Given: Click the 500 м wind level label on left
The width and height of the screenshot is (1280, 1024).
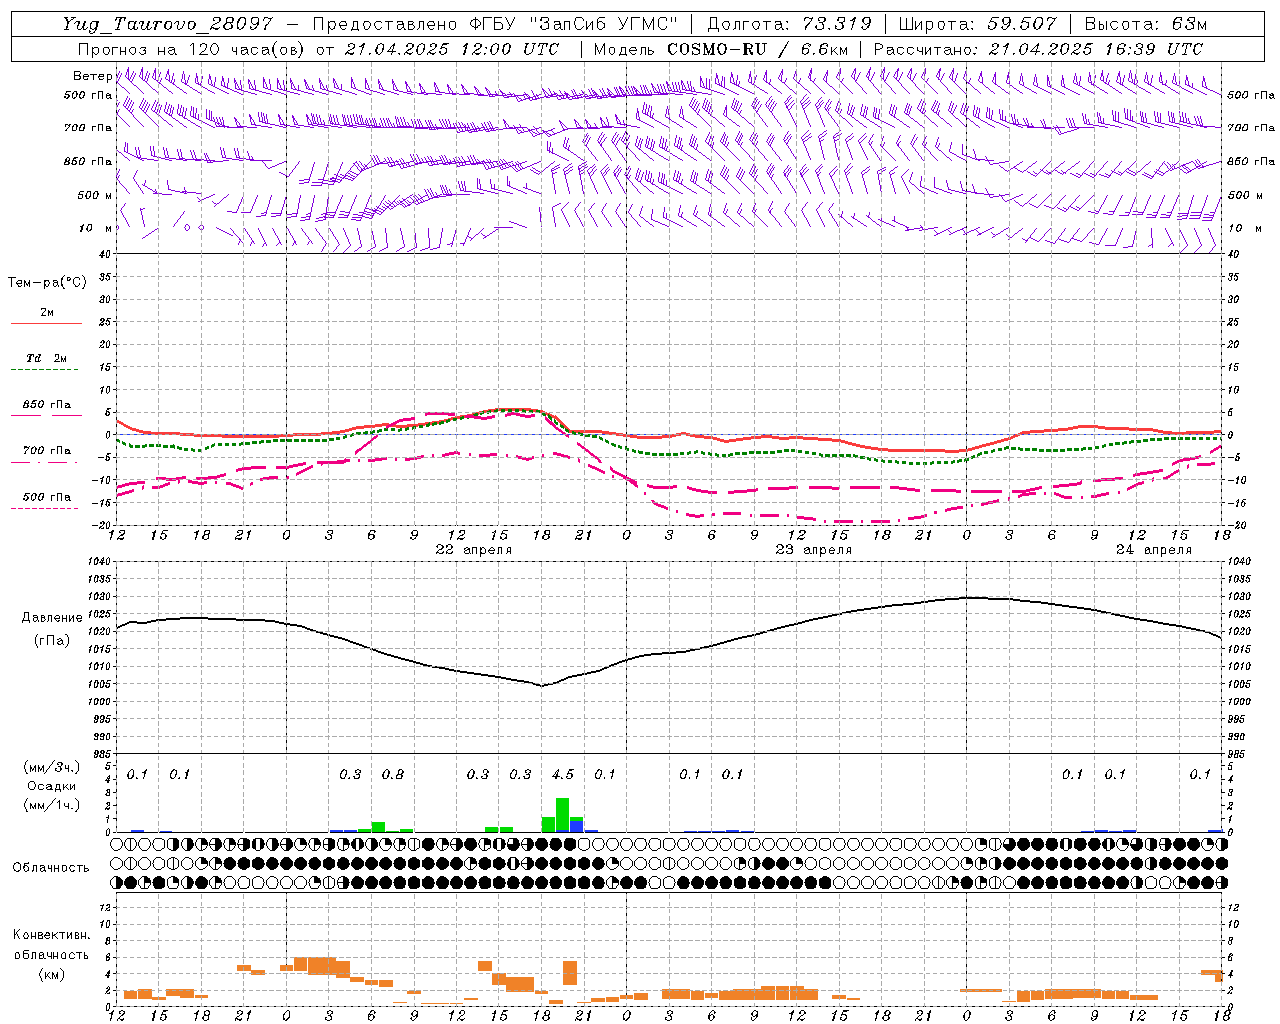Looking at the screenshot, I should pyautogui.click(x=95, y=195).
